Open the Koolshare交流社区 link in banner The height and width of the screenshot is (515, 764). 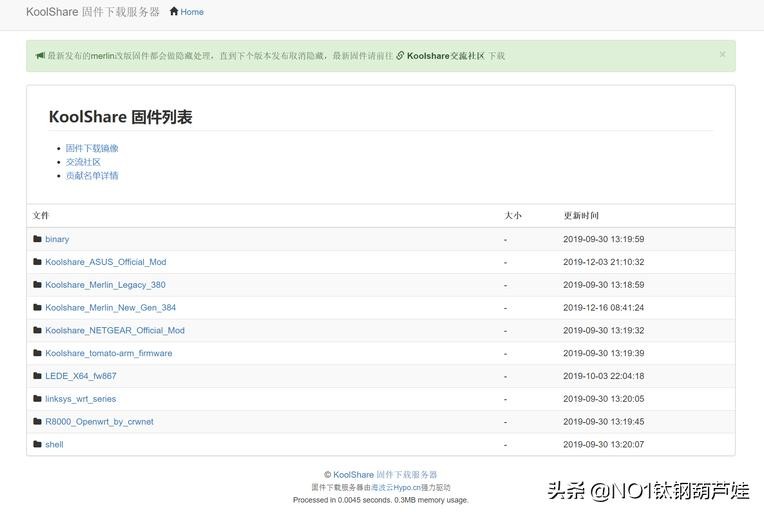pyautogui.click(x=445, y=56)
